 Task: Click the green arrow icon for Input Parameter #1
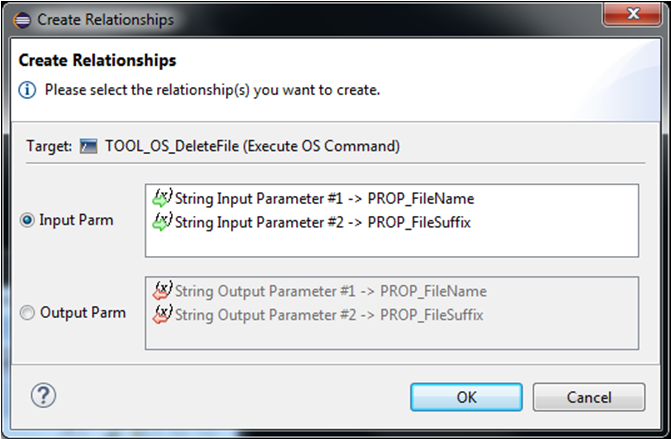[162, 199]
